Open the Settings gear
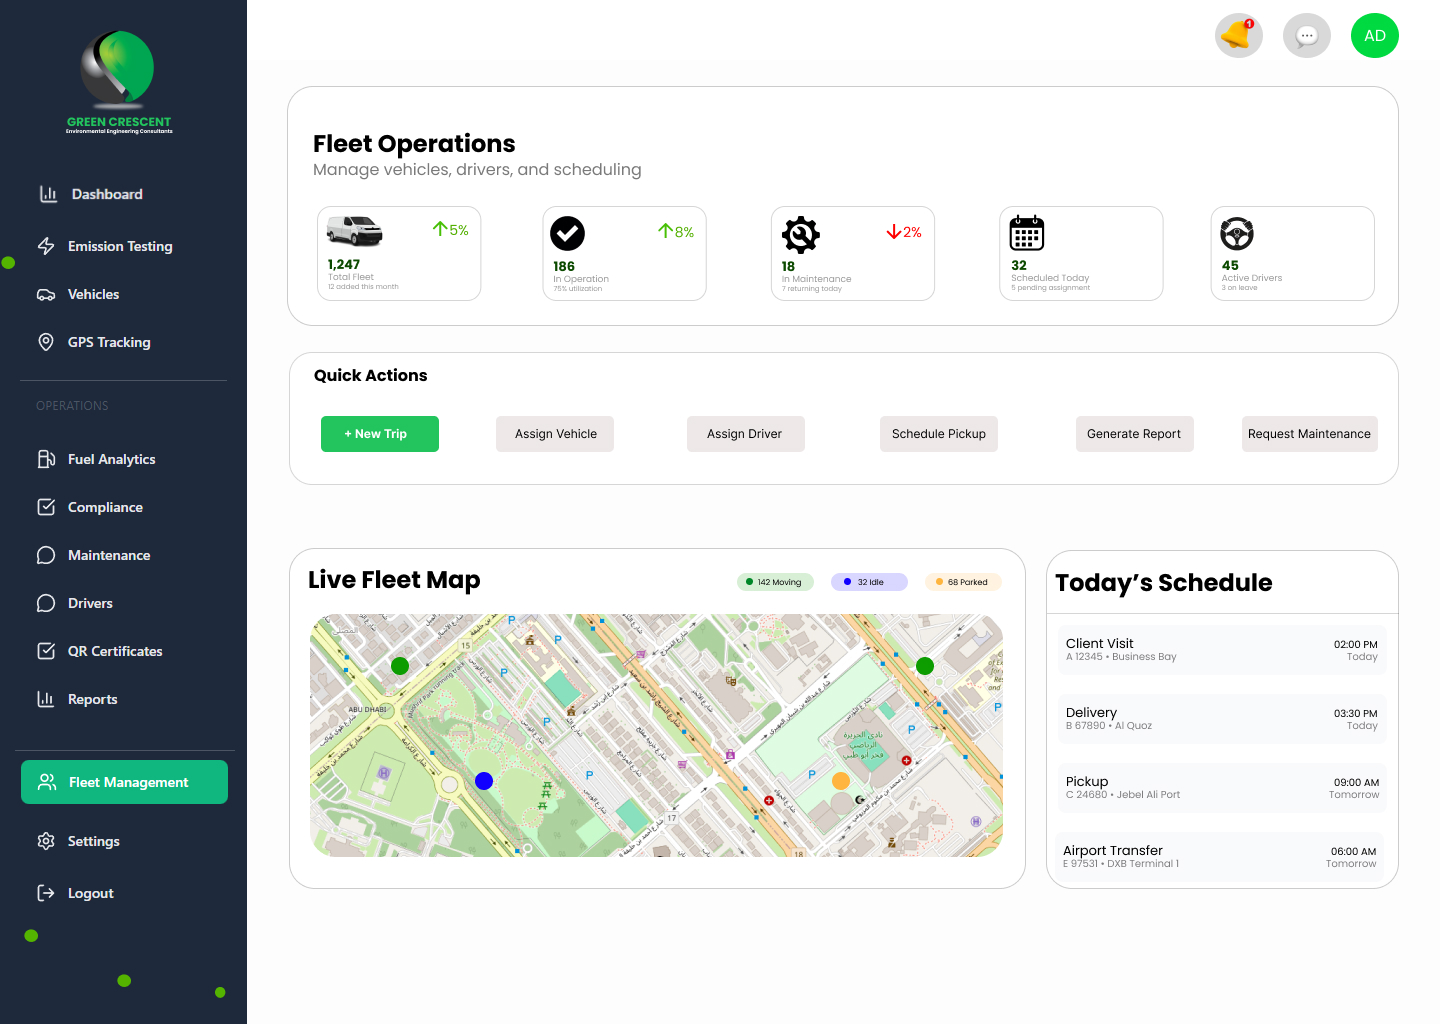Viewport: 1440px width, 1024px height. click(93, 841)
